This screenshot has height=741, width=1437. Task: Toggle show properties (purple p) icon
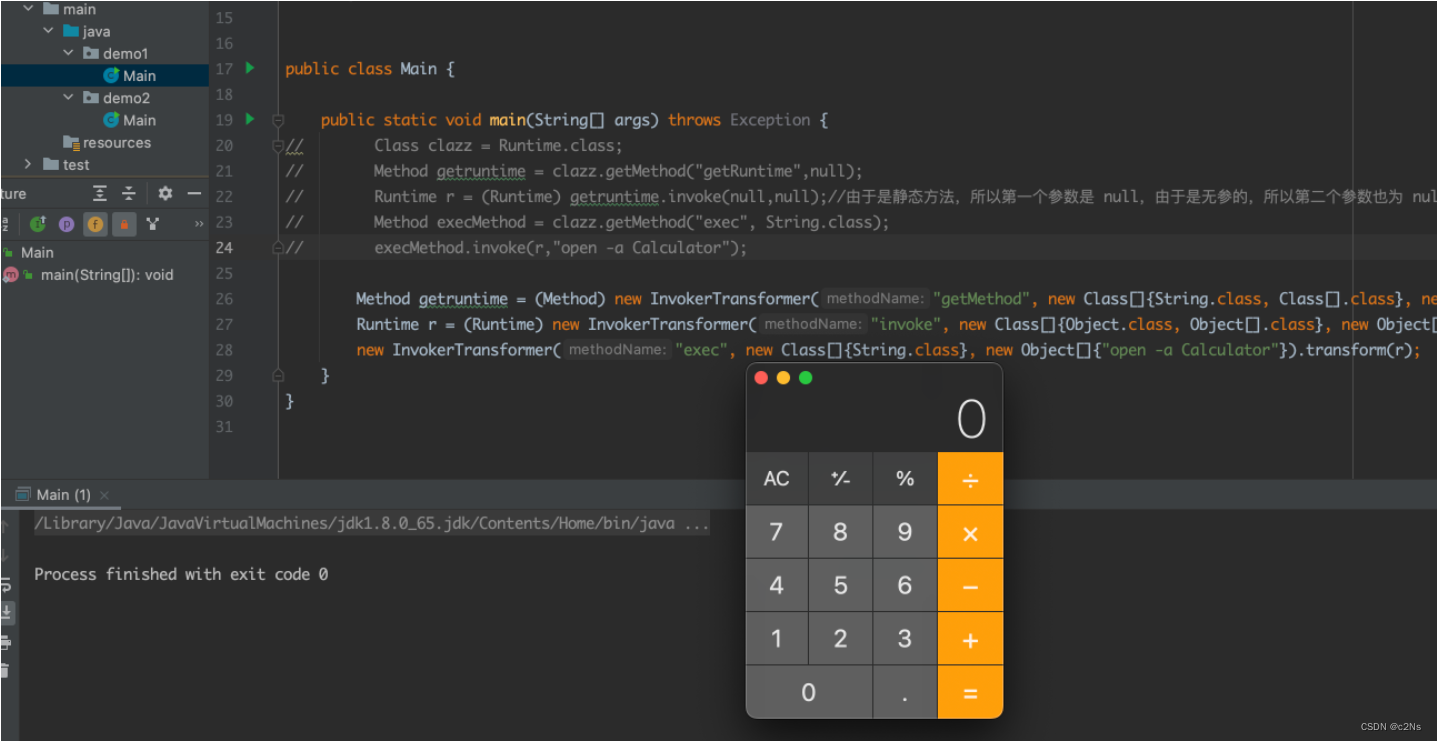pos(66,224)
